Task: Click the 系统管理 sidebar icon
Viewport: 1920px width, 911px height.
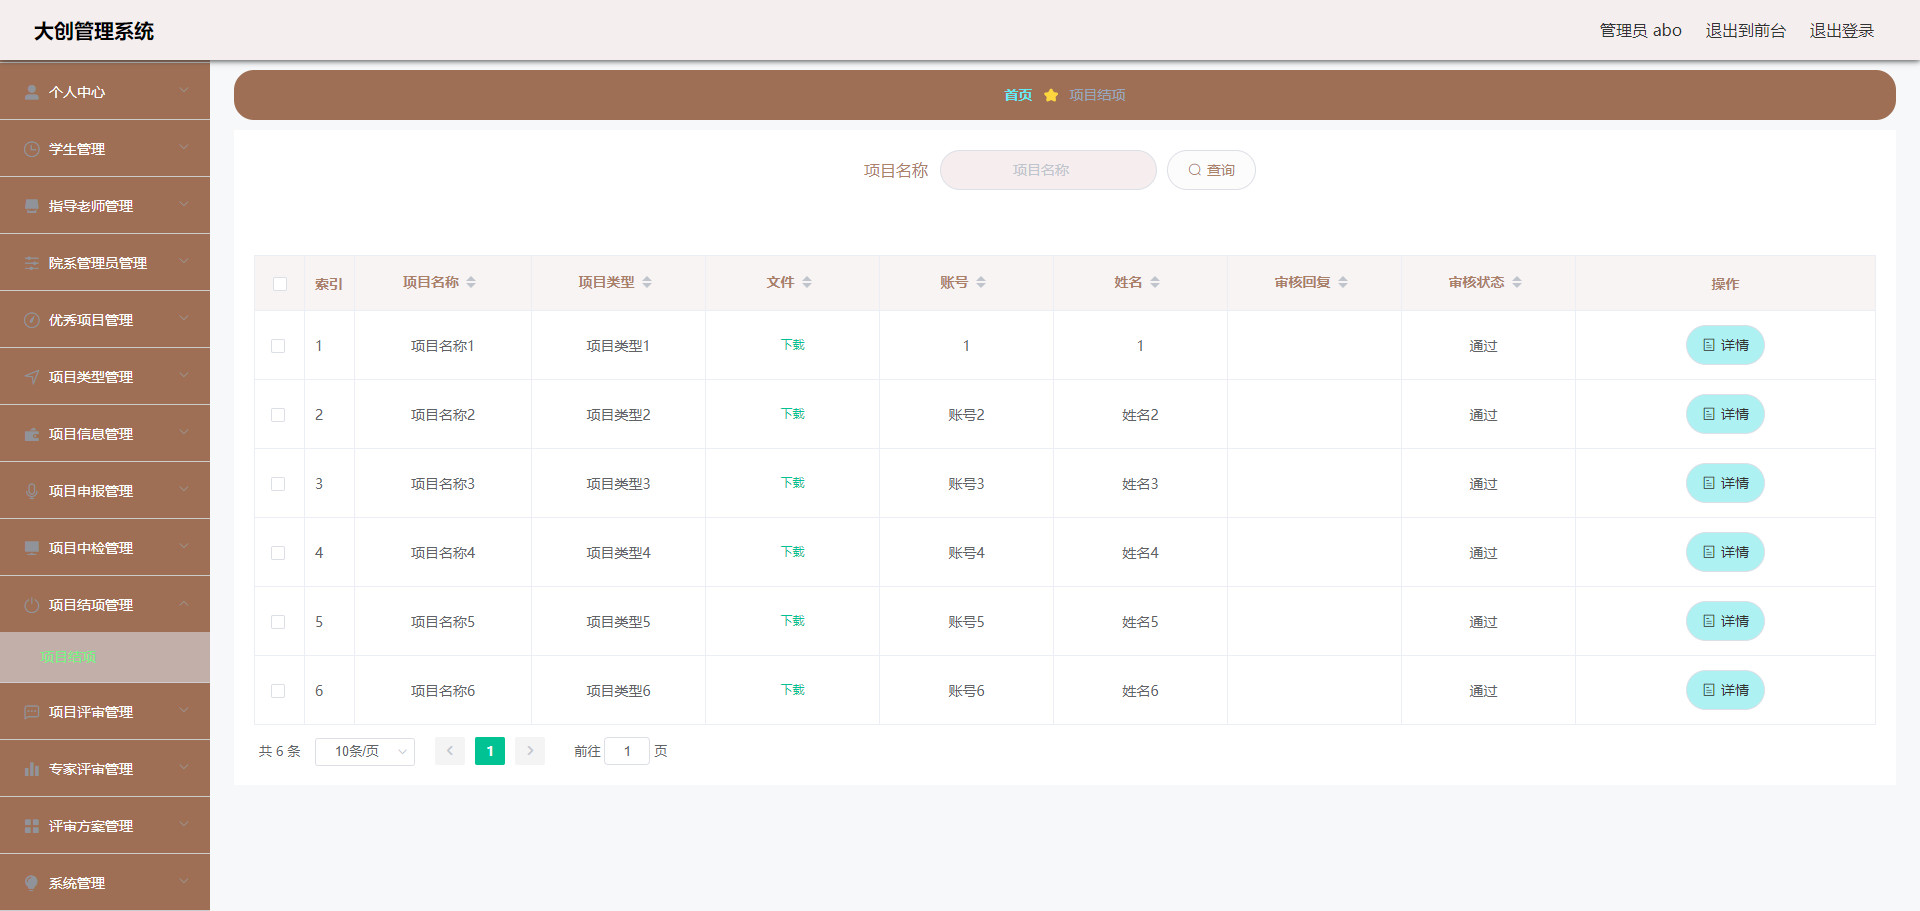Action: [32, 883]
